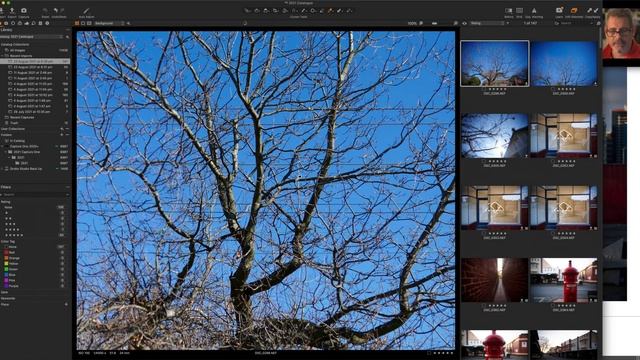The height and width of the screenshot is (360, 640).
Task: Collapse Capture One 2020+ folder
Action: [x=2, y=146]
